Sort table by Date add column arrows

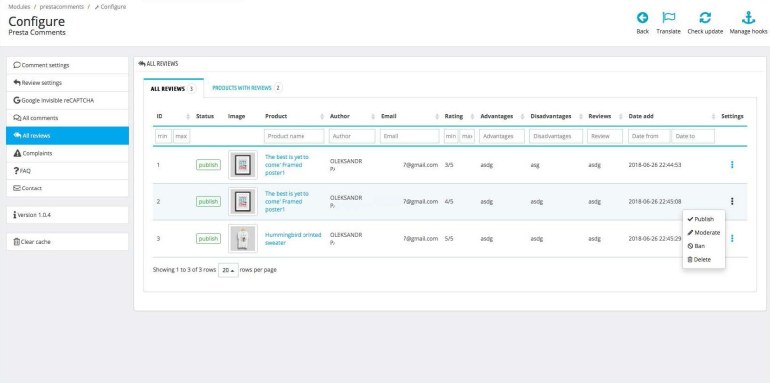click(x=714, y=116)
